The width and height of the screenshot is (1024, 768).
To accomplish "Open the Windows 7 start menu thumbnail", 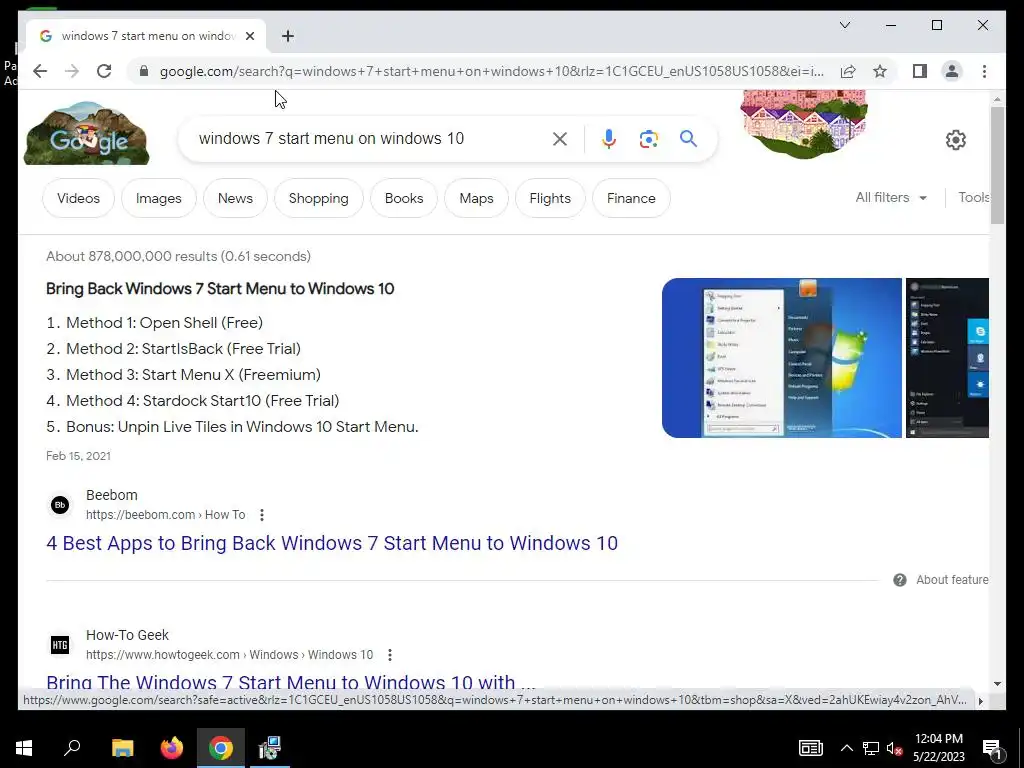I will point(781,358).
